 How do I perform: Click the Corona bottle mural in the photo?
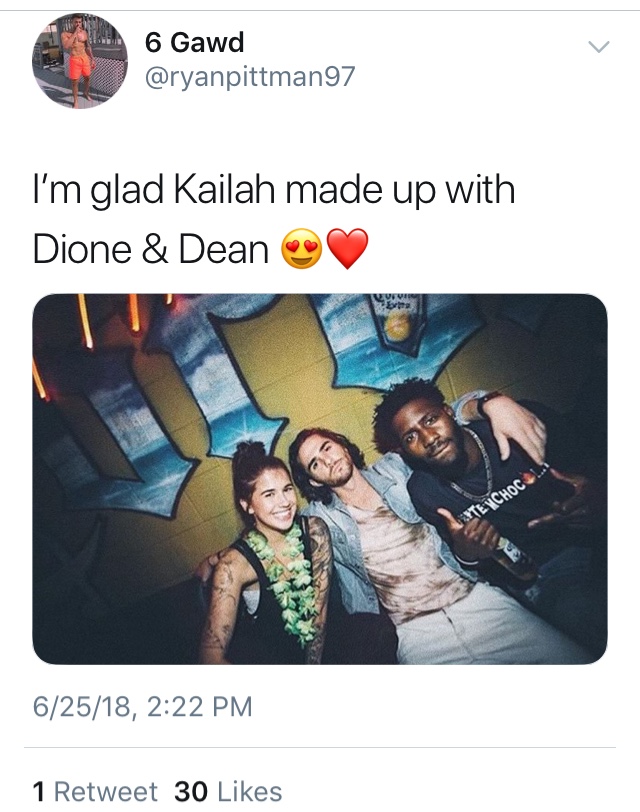coord(397,320)
